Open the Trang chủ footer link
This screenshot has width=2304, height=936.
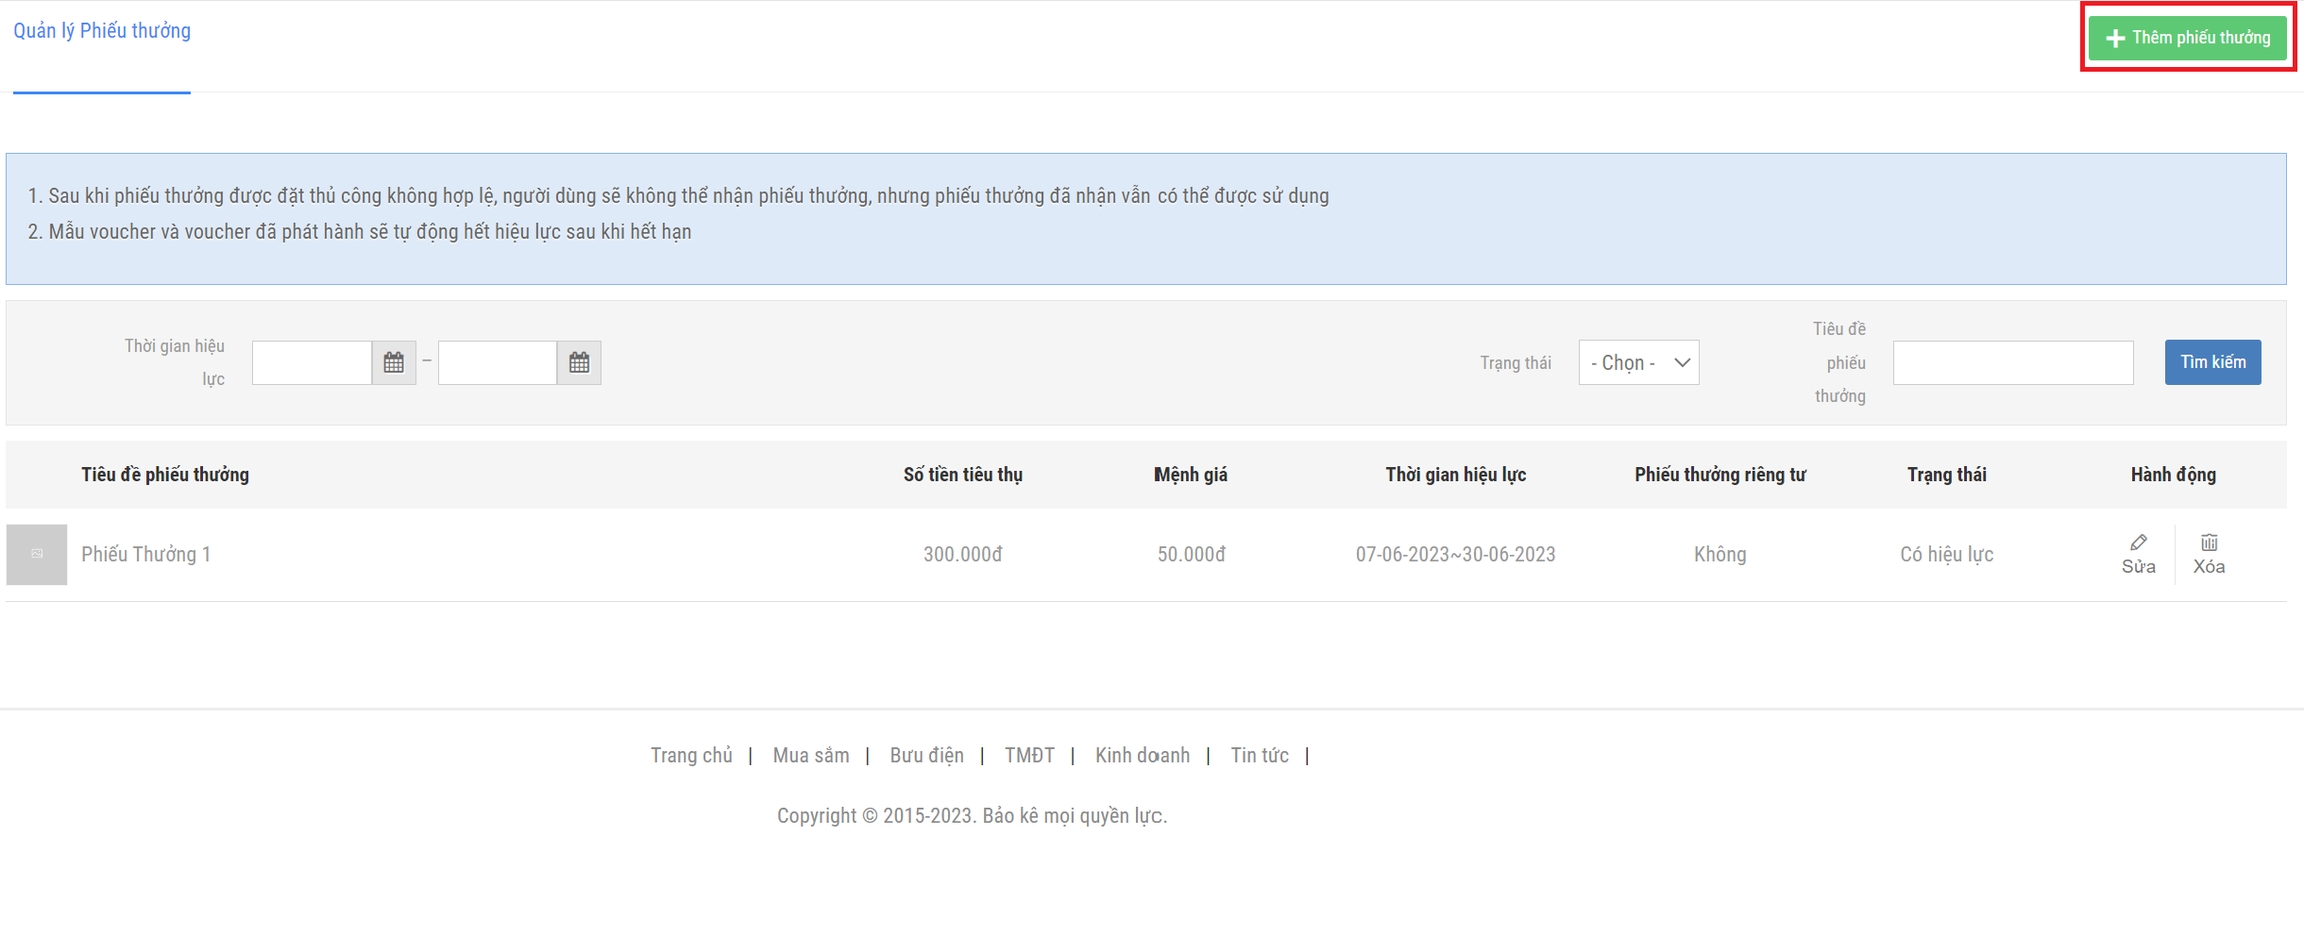tap(691, 755)
